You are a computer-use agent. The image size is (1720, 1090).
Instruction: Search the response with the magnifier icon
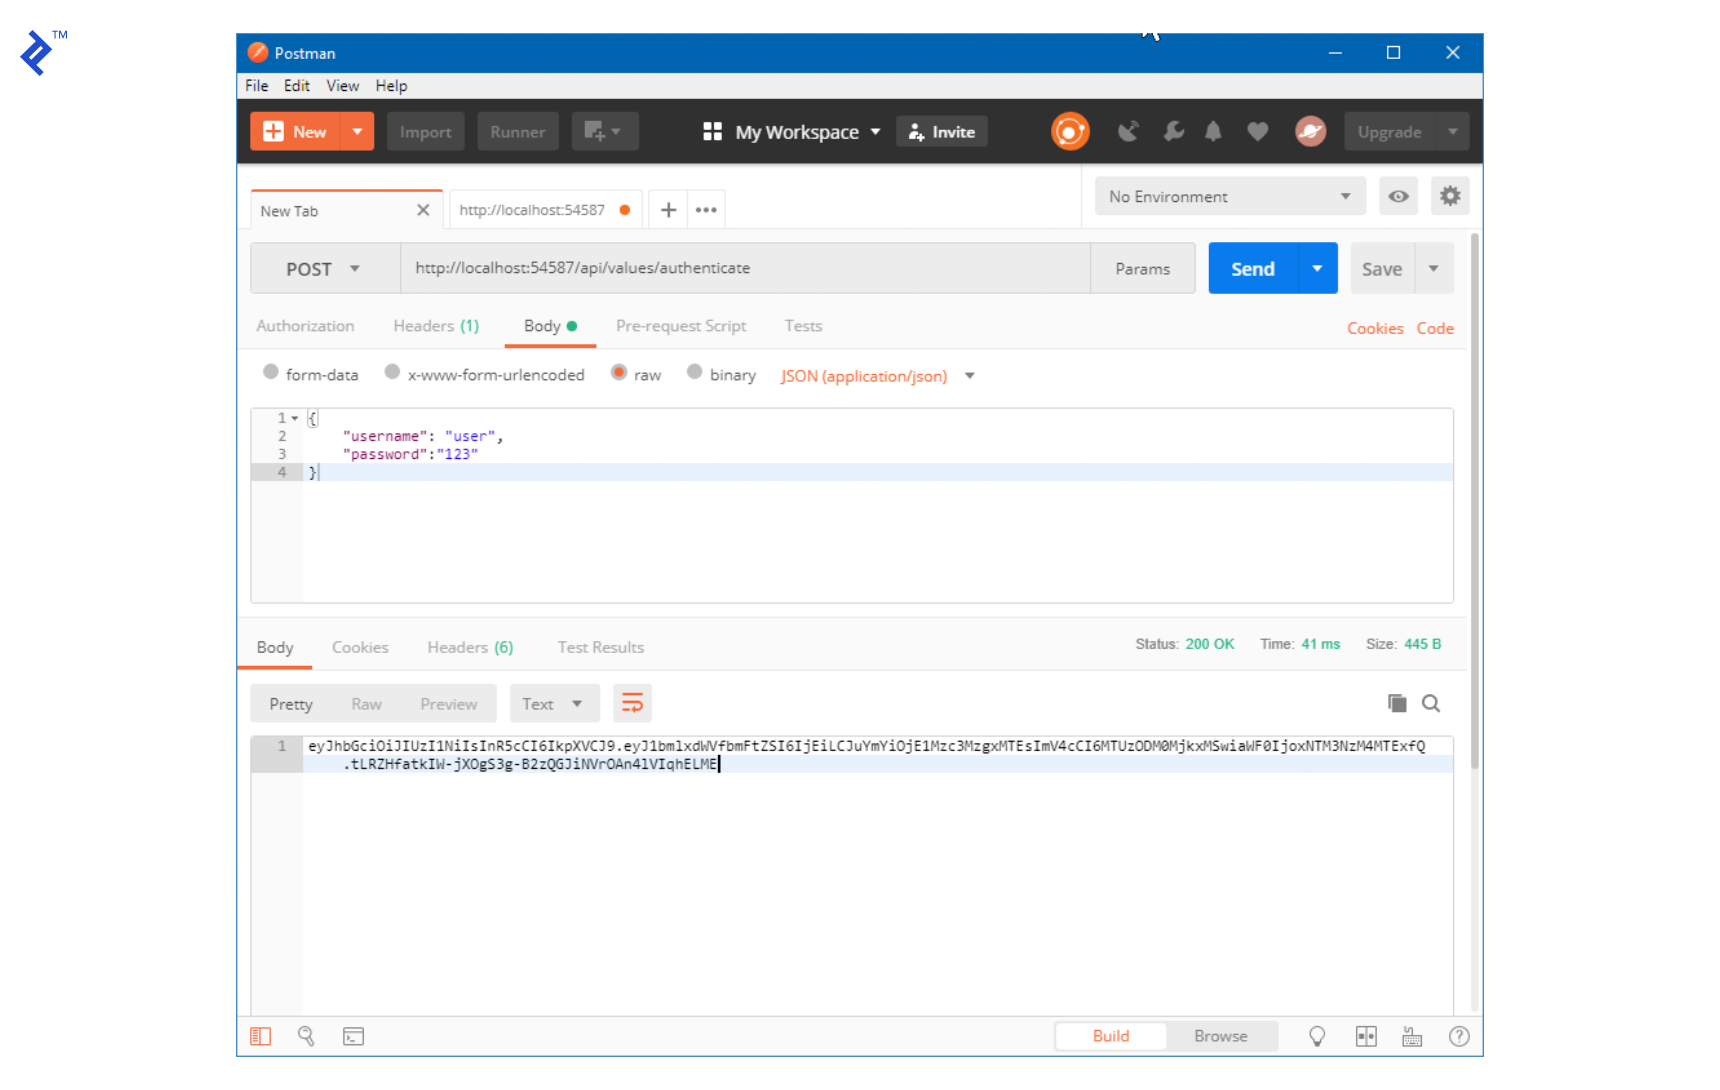click(x=1431, y=703)
